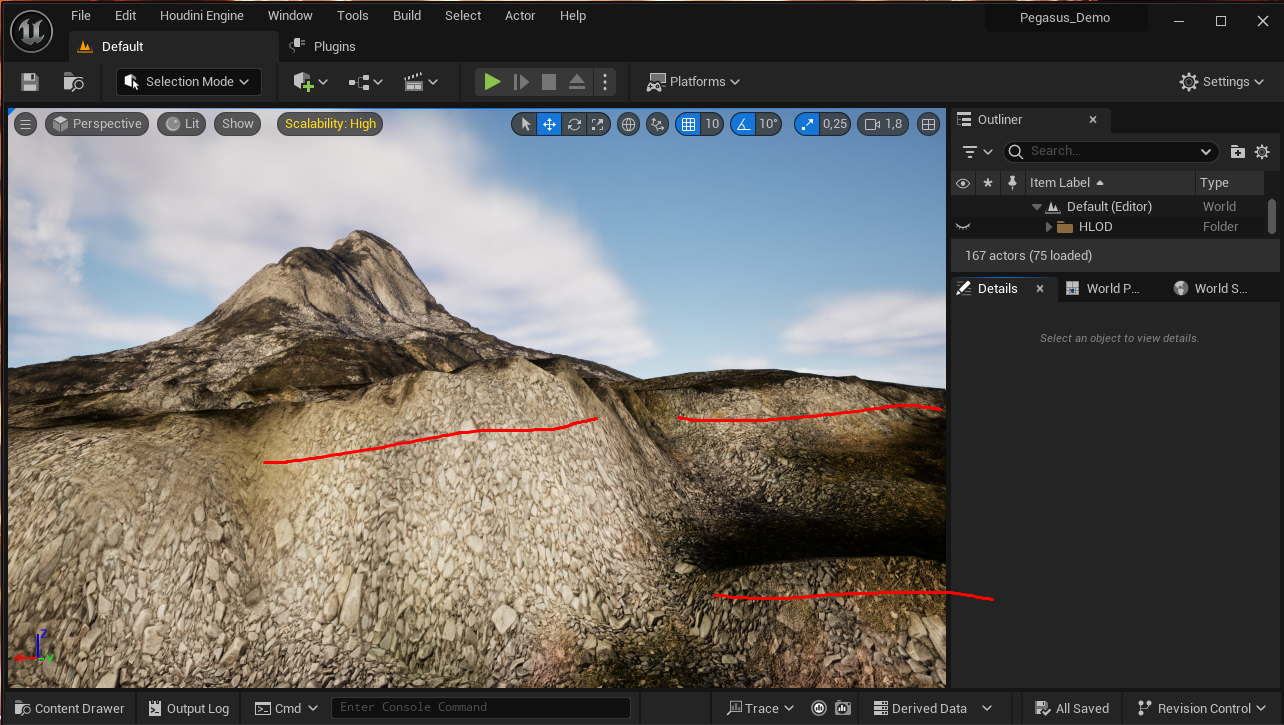Viewport: 1284px width, 725px height.
Task: Save the current level with the floppy disk icon
Action: pyautogui.click(x=30, y=82)
